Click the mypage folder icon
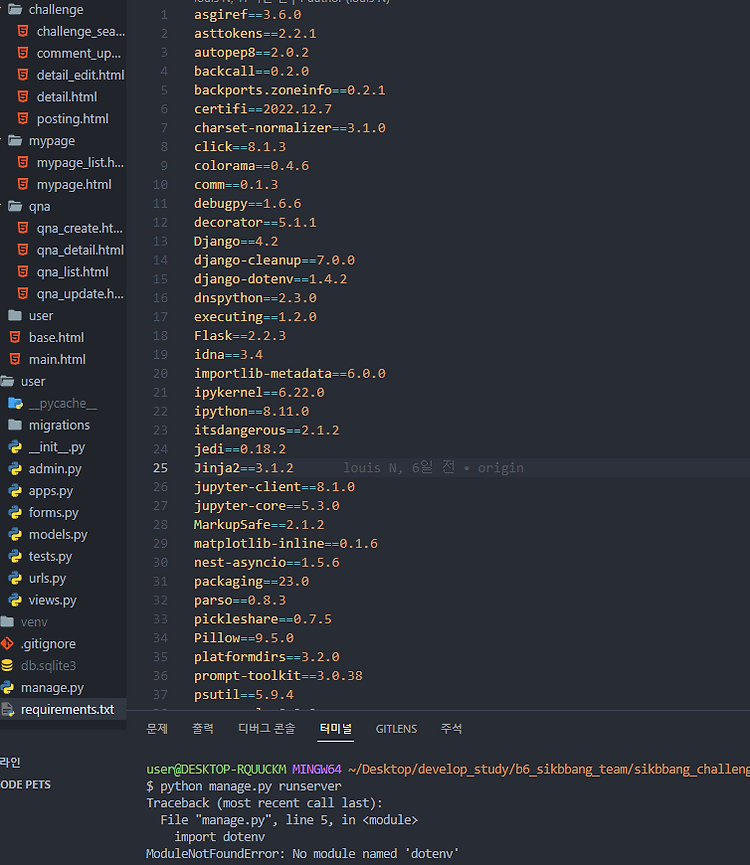Image resolution: width=750 pixels, height=865 pixels. (15, 140)
